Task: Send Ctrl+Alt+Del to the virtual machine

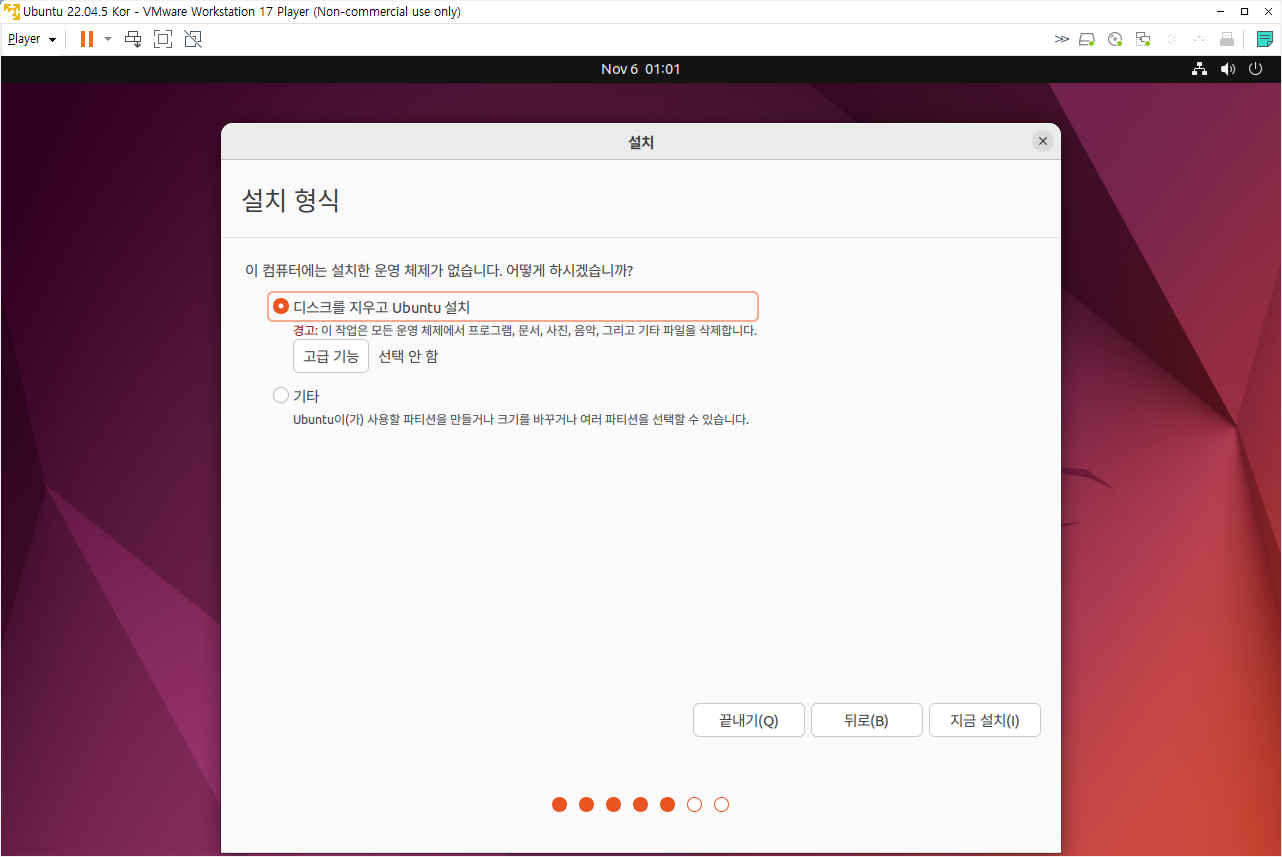Action: 133,39
